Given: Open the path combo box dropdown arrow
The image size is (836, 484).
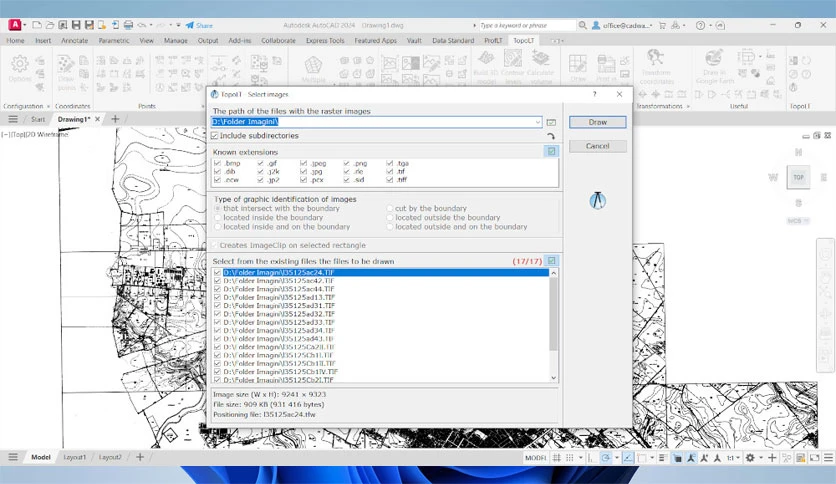Looking at the screenshot, I should [538, 122].
